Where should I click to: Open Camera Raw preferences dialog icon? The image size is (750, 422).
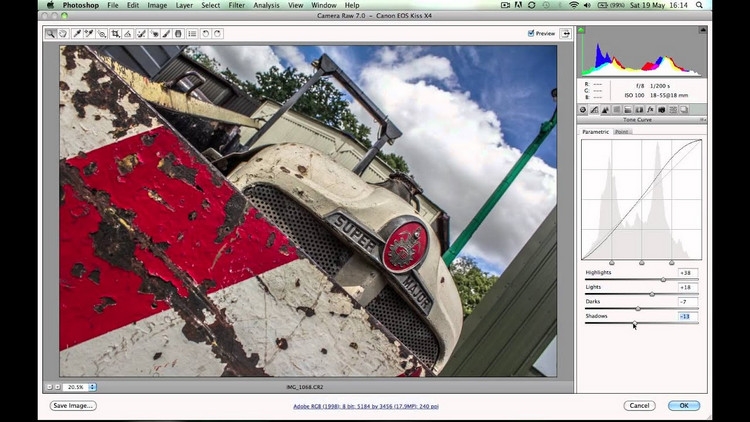tap(192, 33)
